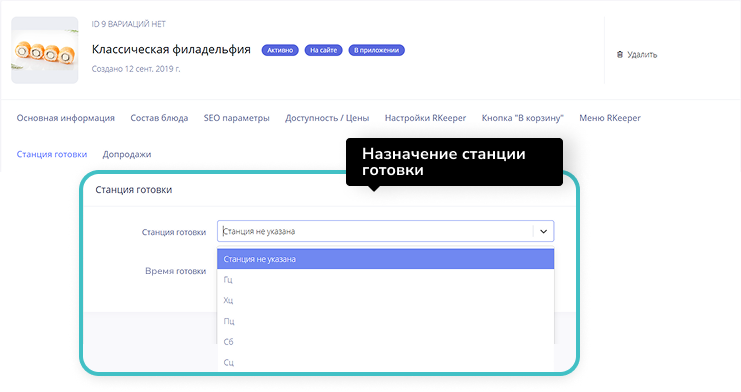The width and height of the screenshot is (741, 392).
Task: Open the Классическая филадельфия product thumbnail
Action: pos(44,50)
